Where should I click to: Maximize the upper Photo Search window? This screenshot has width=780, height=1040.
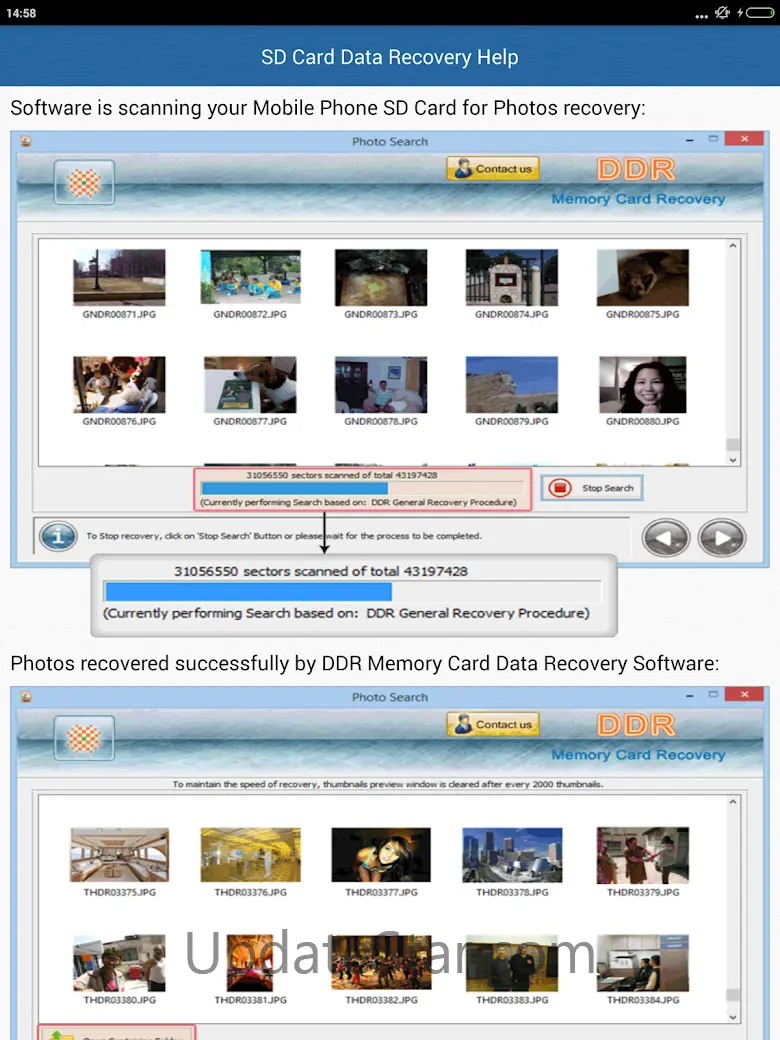point(713,139)
